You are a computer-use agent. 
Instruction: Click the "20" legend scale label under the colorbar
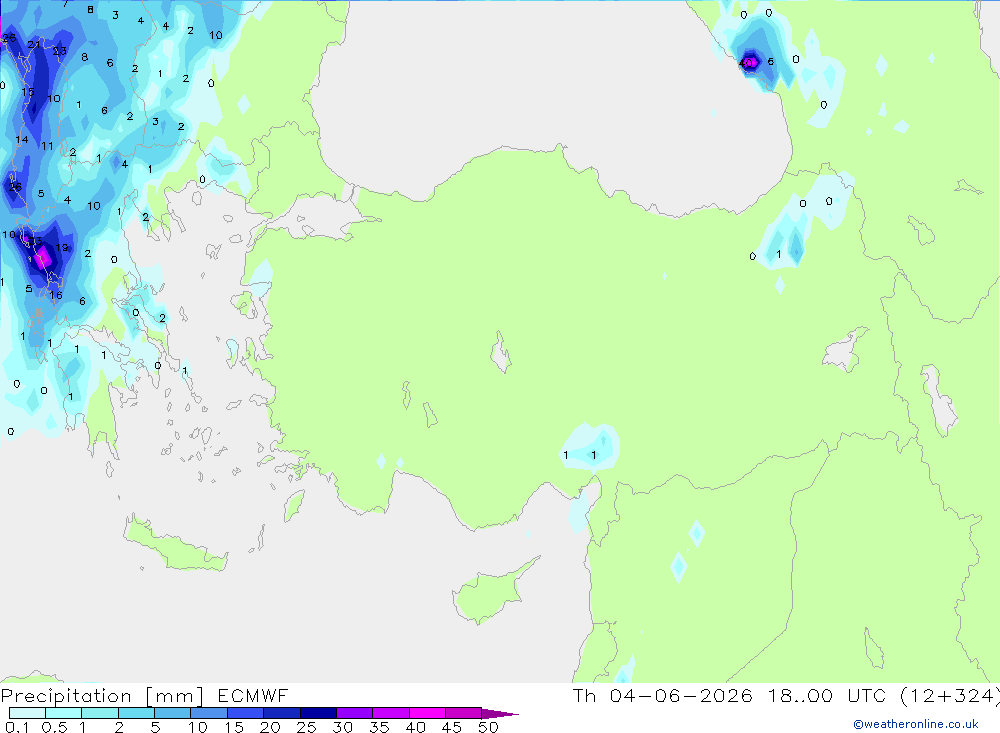pyautogui.click(x=270, y=727)
